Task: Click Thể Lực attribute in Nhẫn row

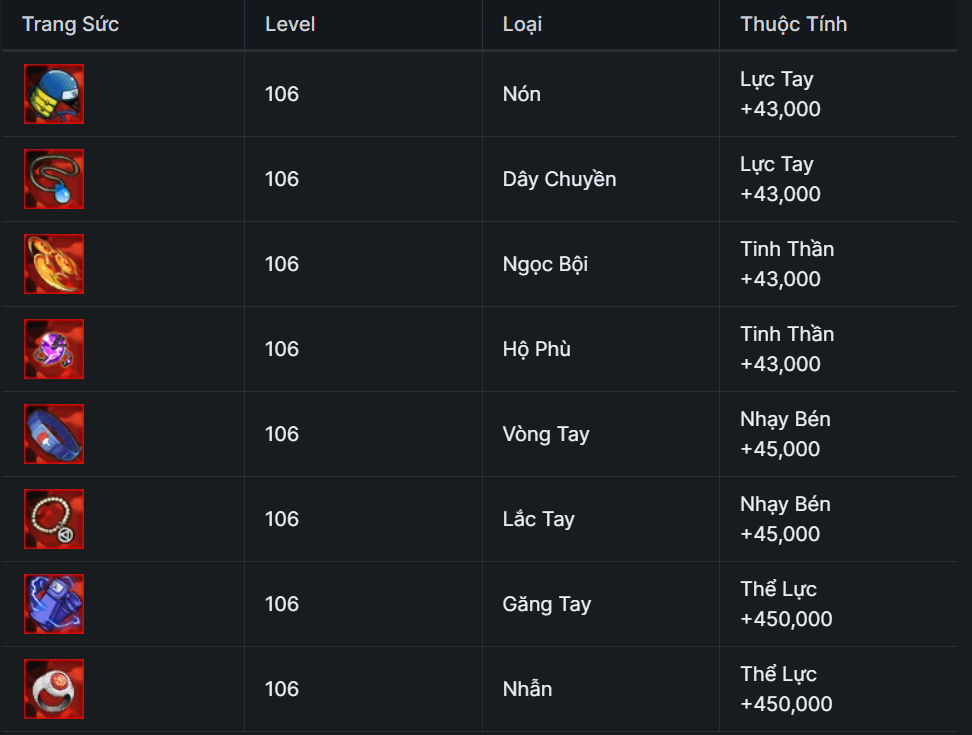Action: (x=778, y=674)
